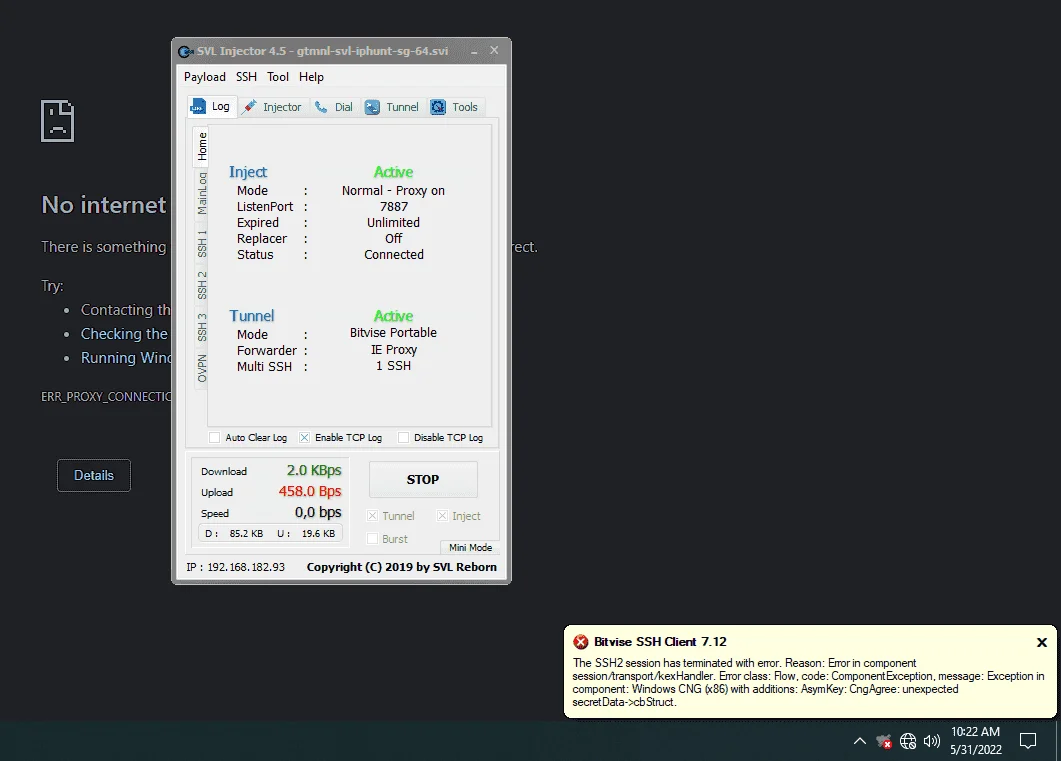Click the STOP button

(x=423, y=480)
